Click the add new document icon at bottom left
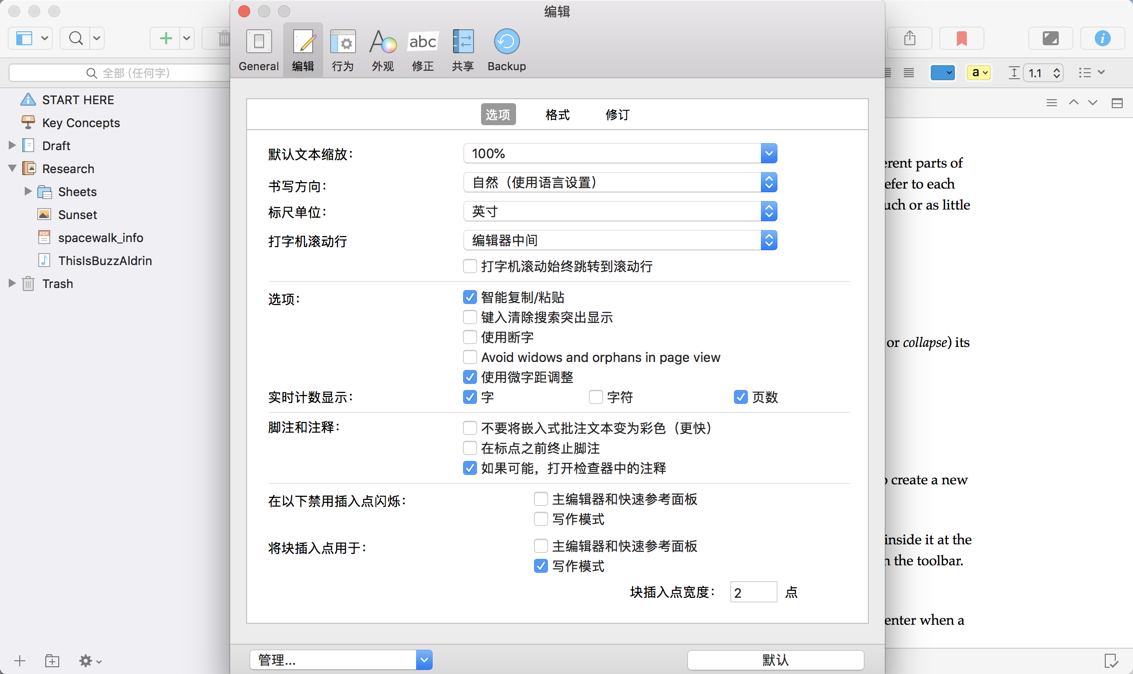This screenshot has height=674, width=1133. pyautogui.click(x=17, y=661)
